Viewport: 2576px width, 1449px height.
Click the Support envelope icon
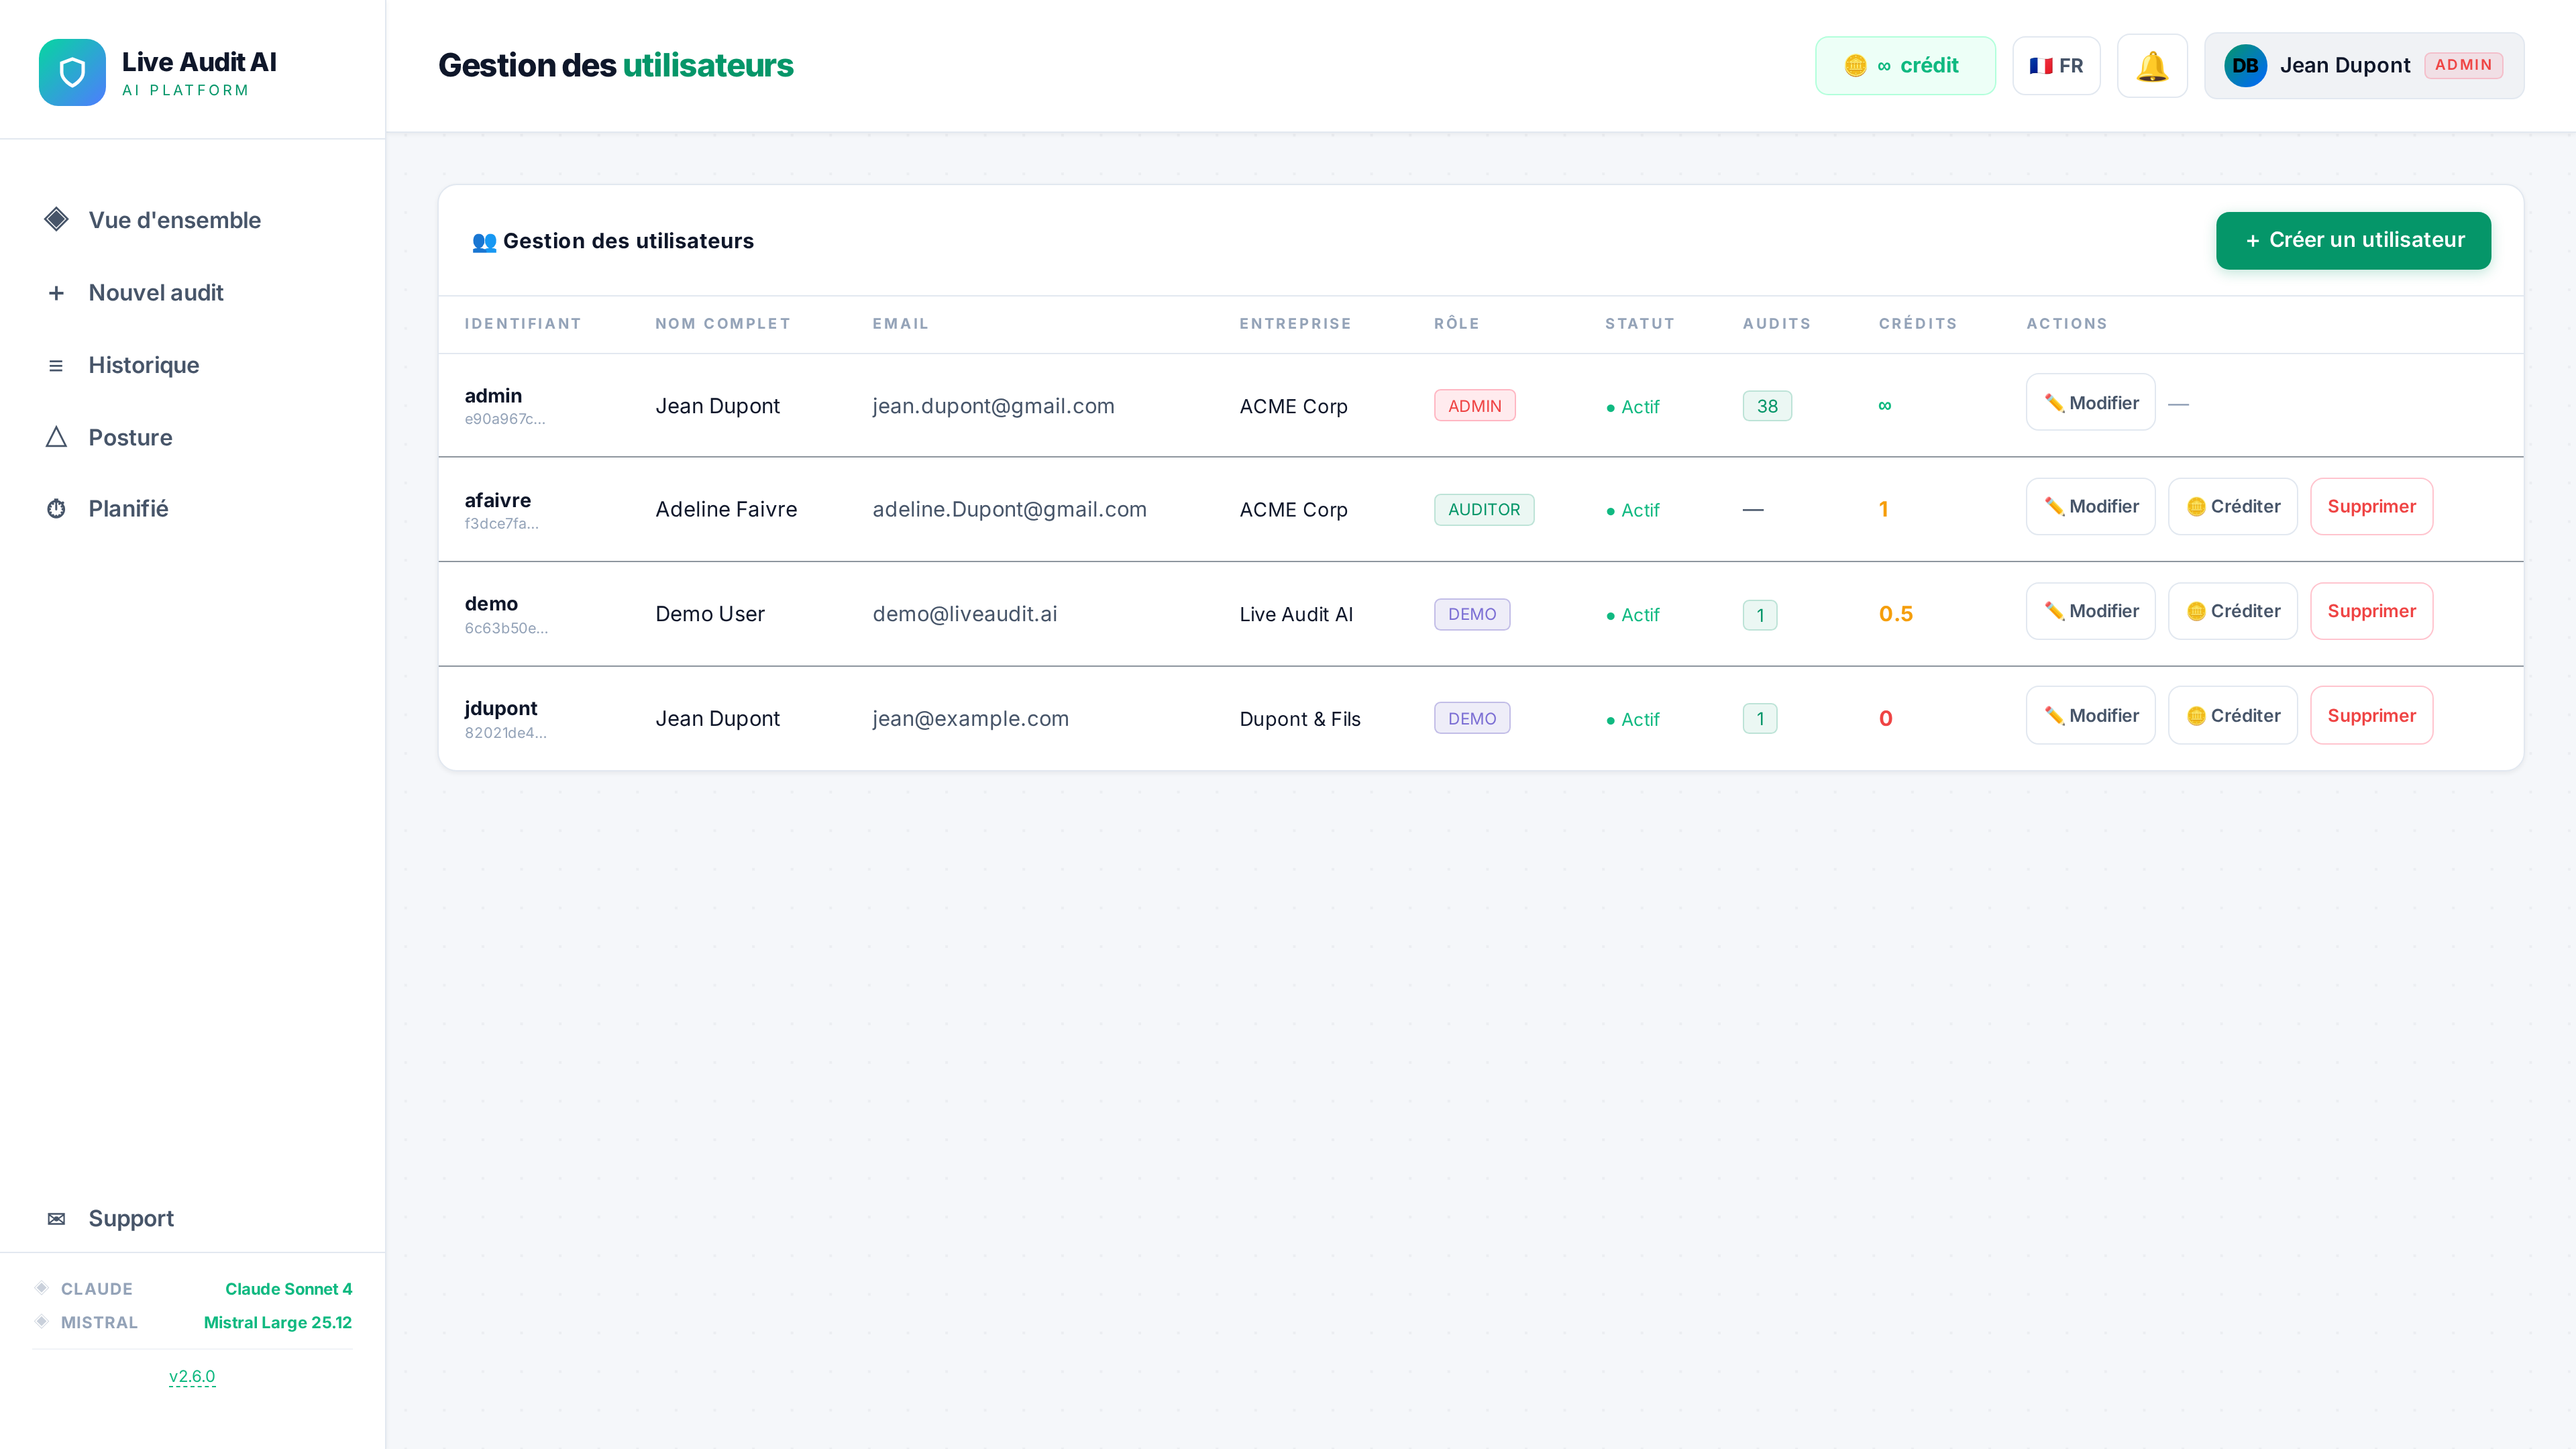point(56,1218)
